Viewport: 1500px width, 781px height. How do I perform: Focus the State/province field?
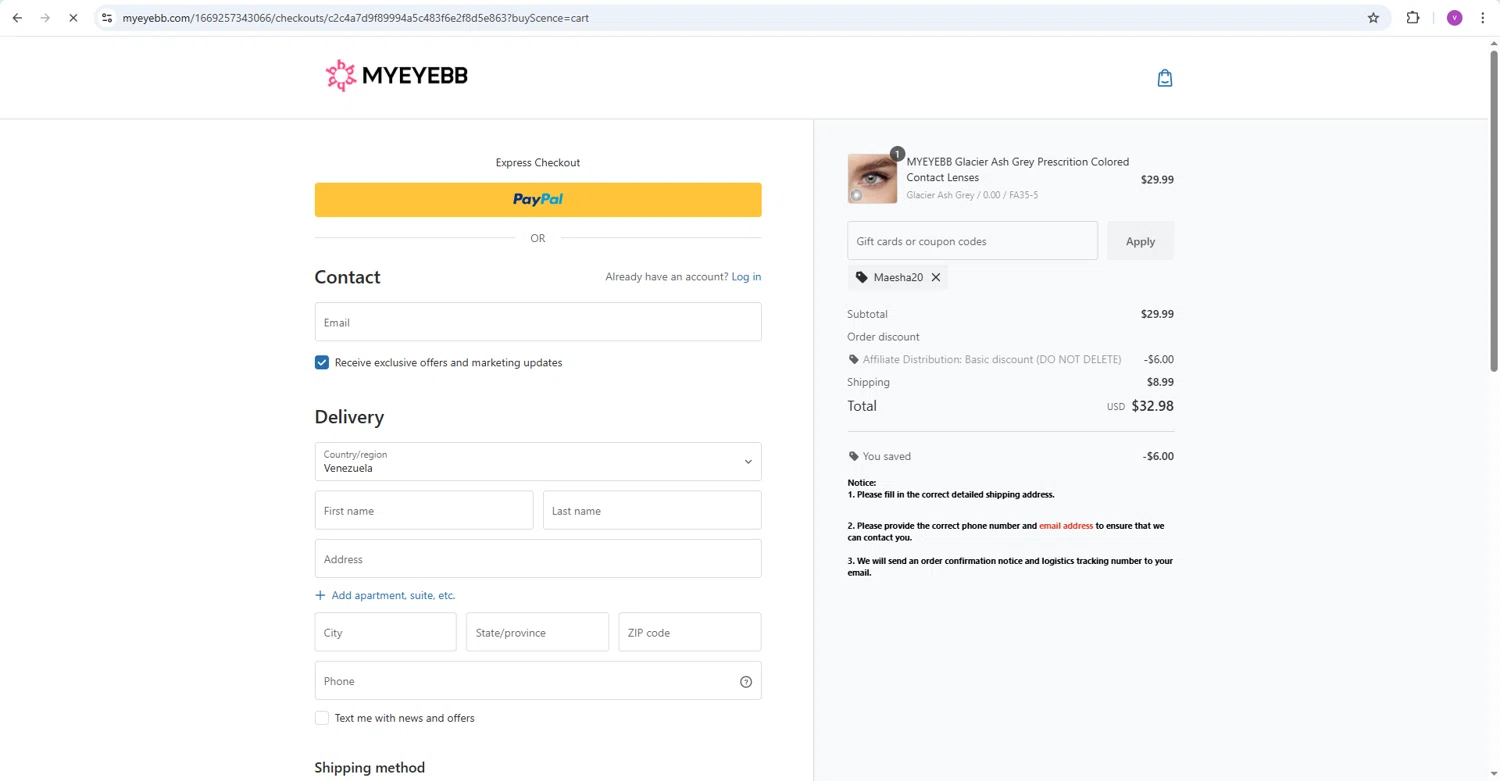pyautogui.click(x=537, y=632)
